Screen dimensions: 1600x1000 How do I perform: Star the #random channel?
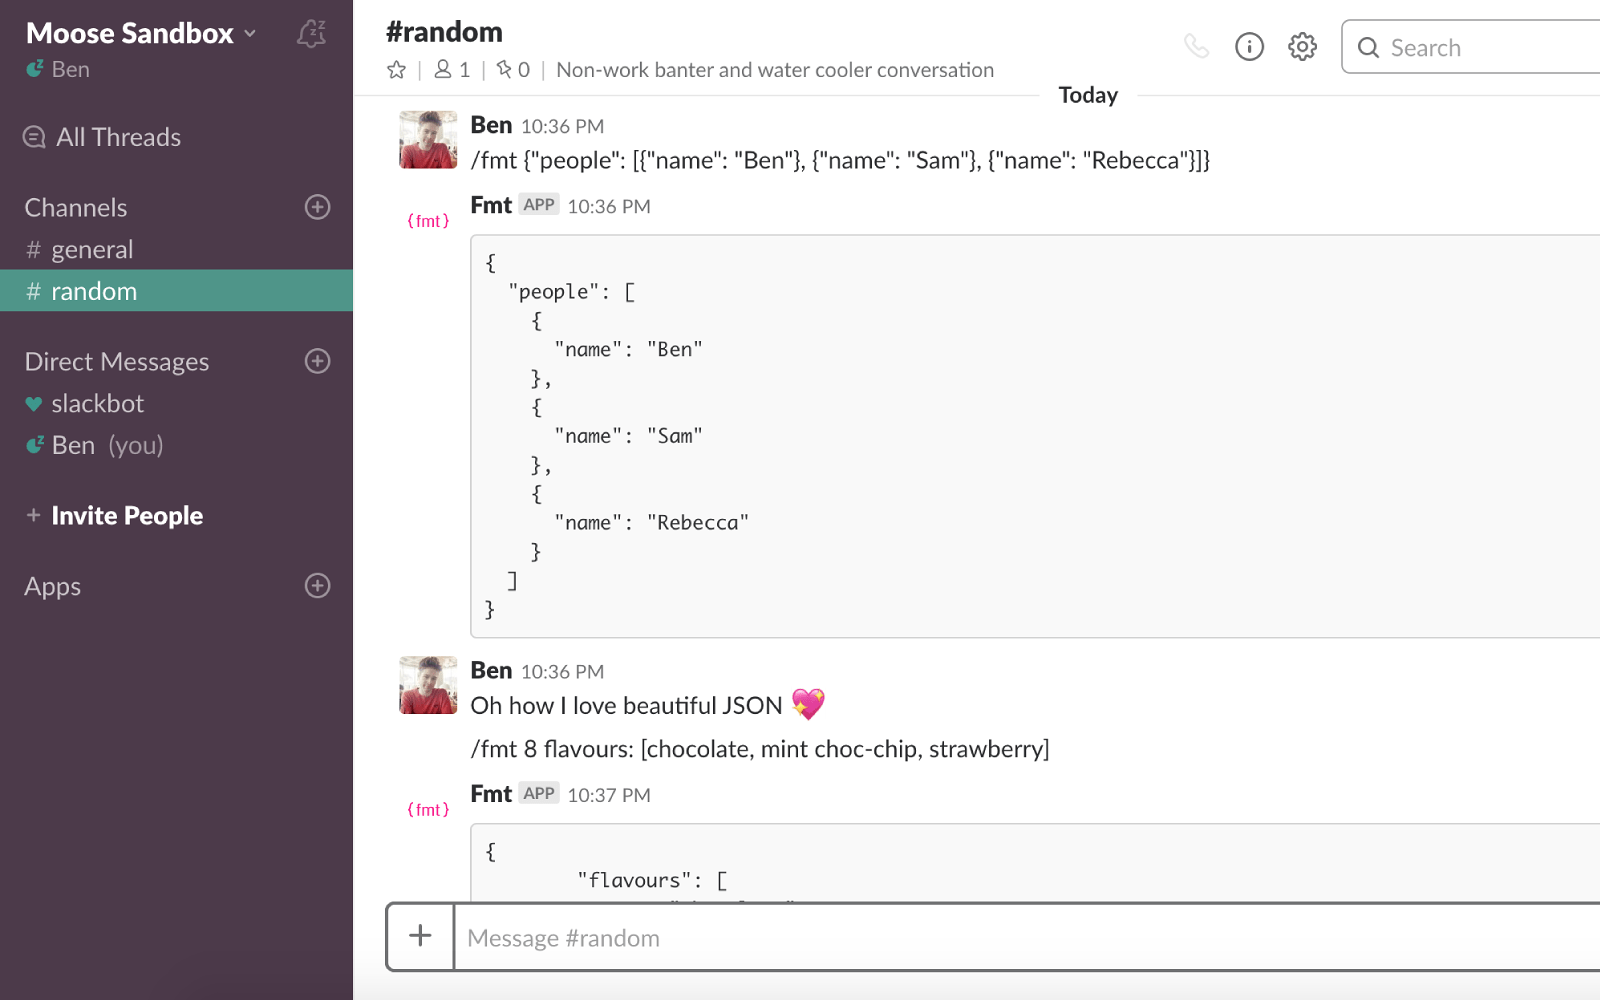coord(397,70)
